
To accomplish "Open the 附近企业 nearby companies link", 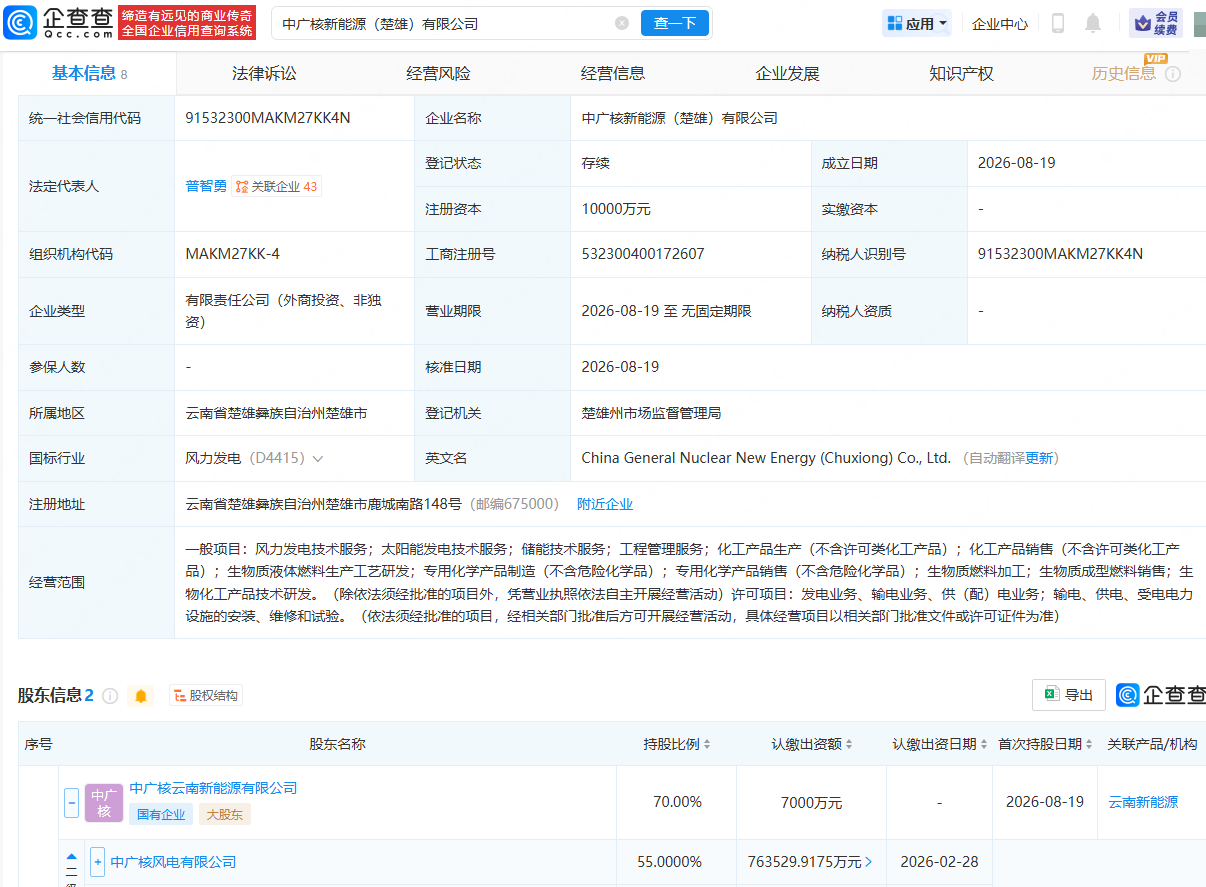I will click(605, 504).
